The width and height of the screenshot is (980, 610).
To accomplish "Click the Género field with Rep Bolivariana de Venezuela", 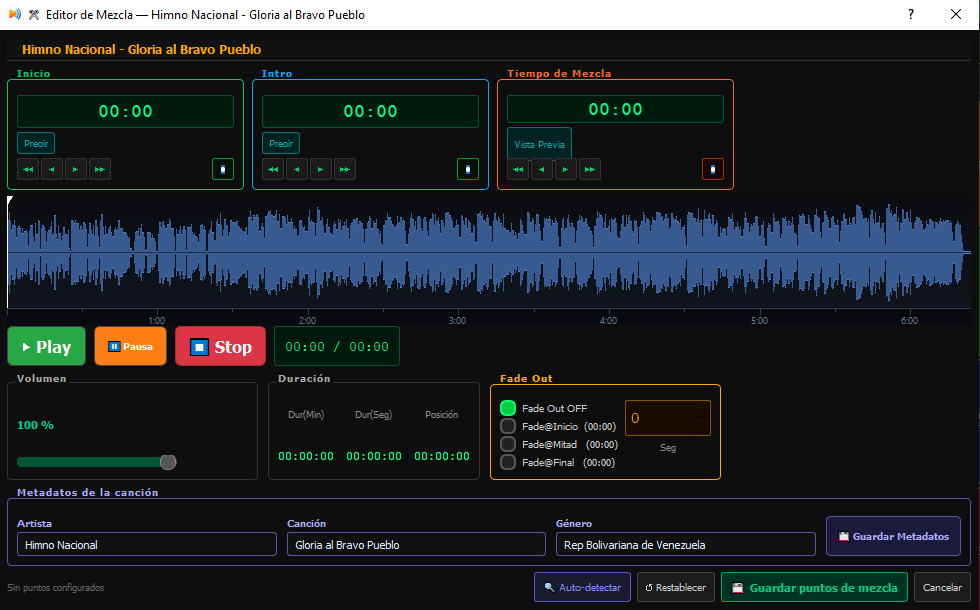I will coord(686,544).
